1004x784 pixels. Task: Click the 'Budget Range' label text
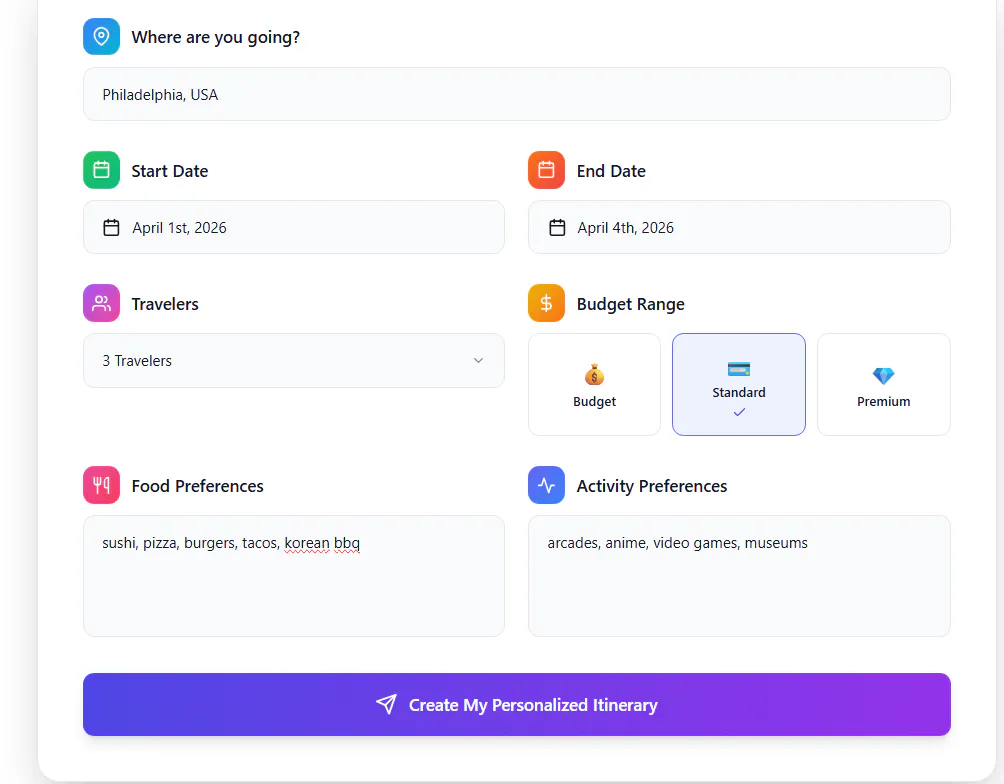pyautogui.click(x=631, y=304)
